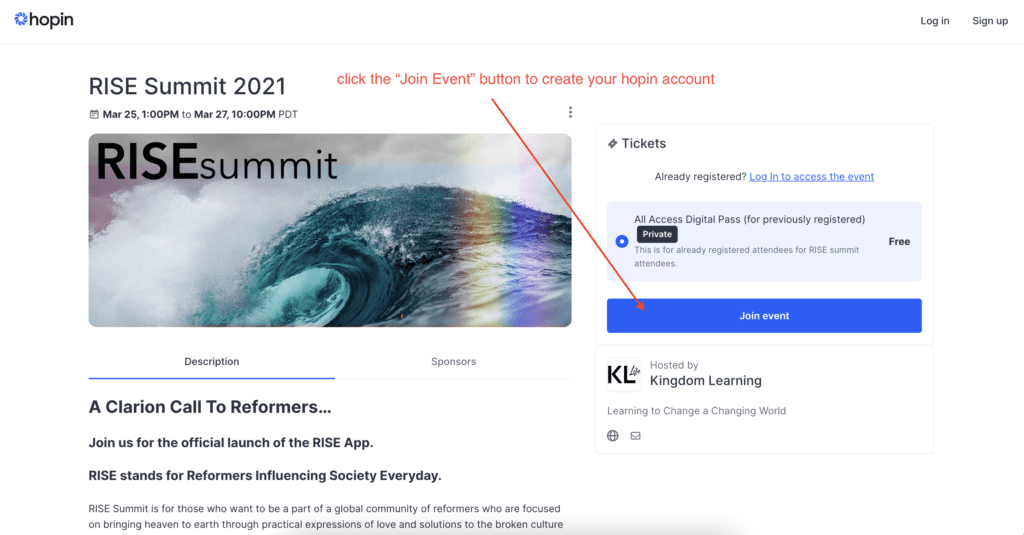Click the calendar icon beside event date
The width and height of the screenshot is (1024, 535).
[x=94, y=114]
